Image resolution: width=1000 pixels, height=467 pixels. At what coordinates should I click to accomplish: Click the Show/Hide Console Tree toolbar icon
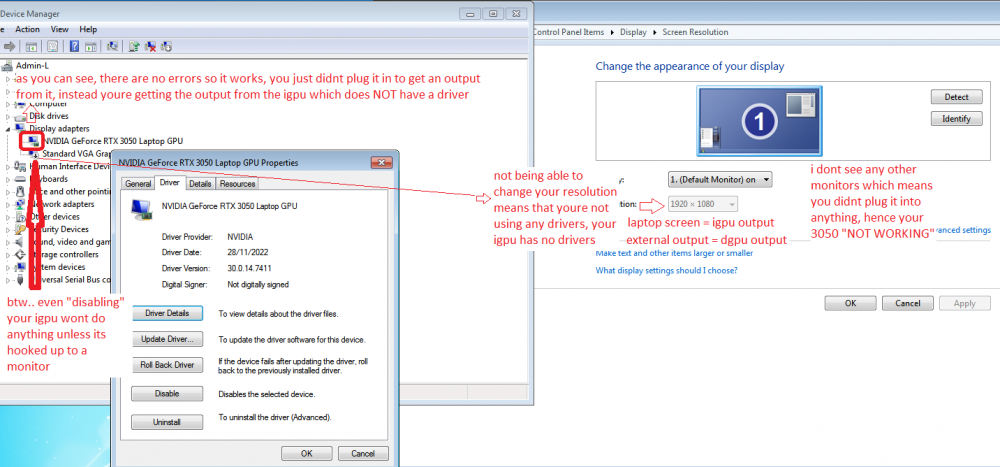pos(31,46)
